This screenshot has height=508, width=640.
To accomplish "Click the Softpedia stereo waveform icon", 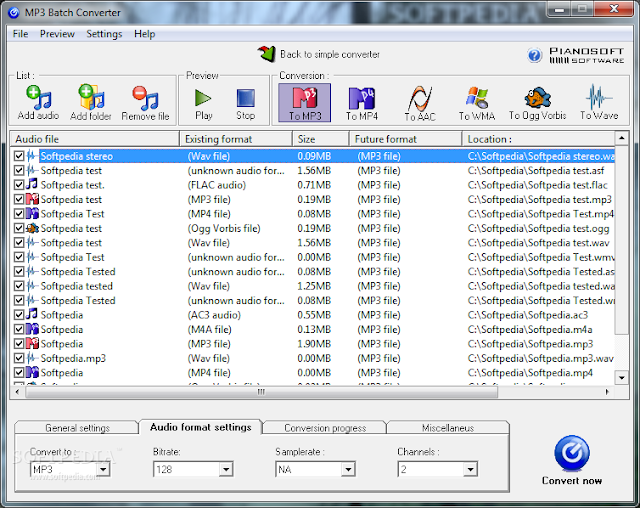I will 32,156.
